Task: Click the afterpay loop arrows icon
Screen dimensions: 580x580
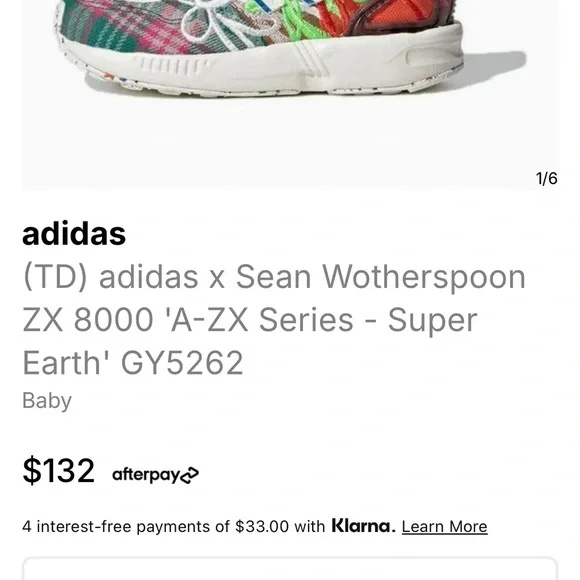Action: (x=190, y=475)
